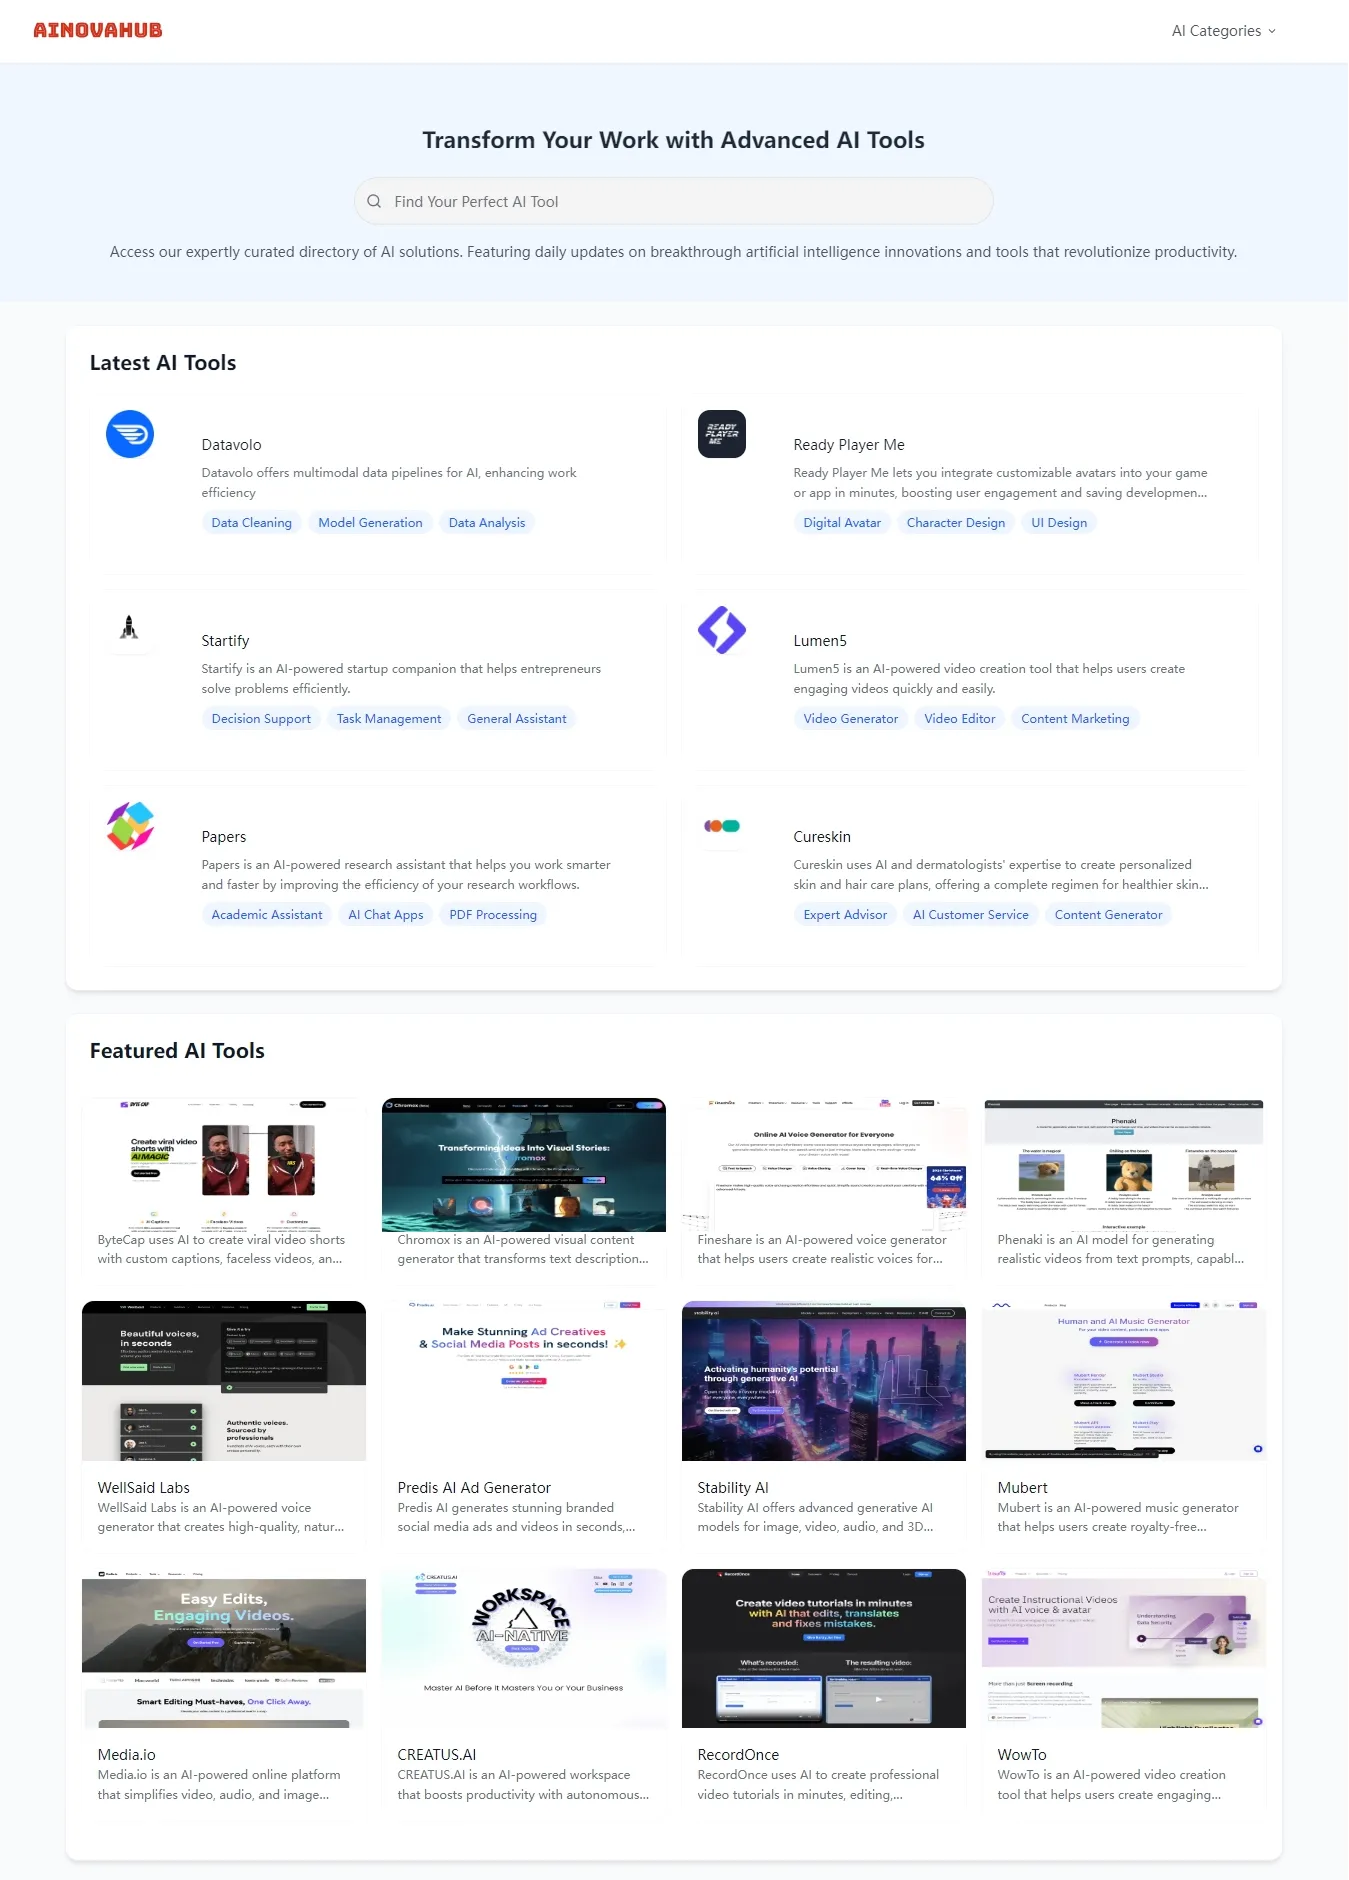The width and height of the screenshot is (1349, 1880).
Task: Open the Phenaki preview thumbnail
Action: pyautogui.click(x=1124, y=1165)
